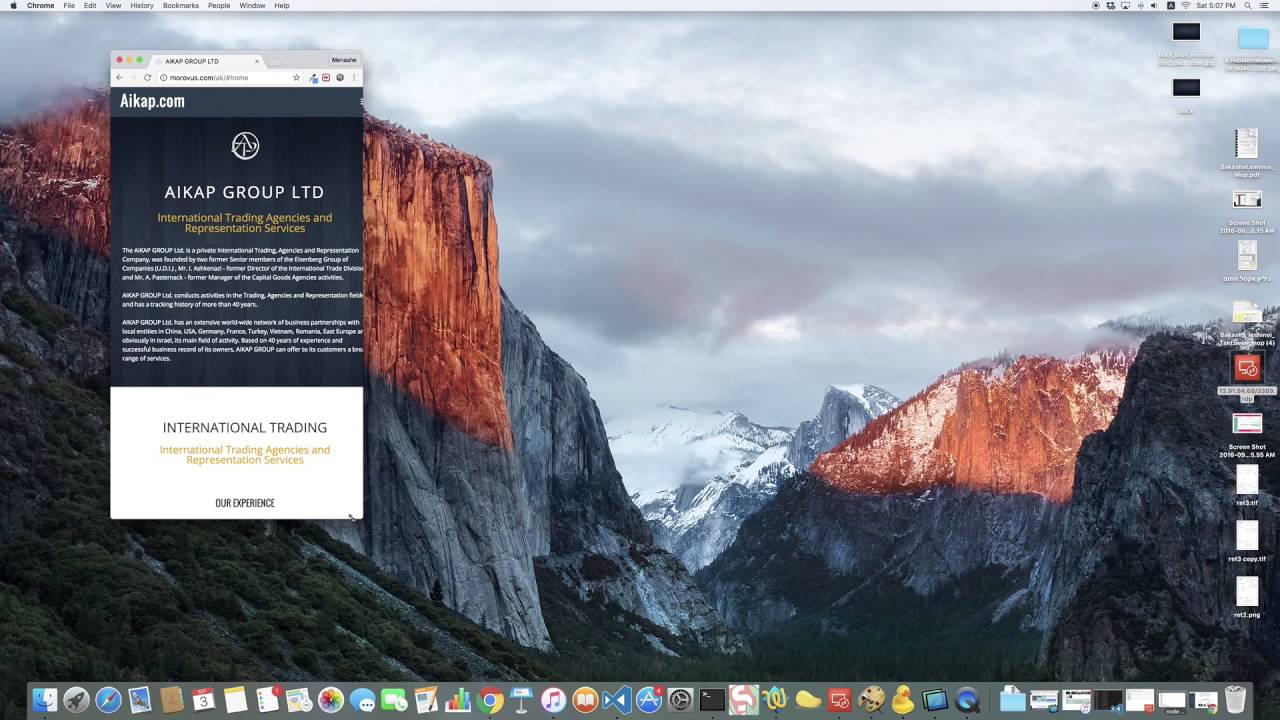Image resolution: width=1280 pixels, height=720 pixels.
Task: Open Keynote from the Dock
Action: 521,700
